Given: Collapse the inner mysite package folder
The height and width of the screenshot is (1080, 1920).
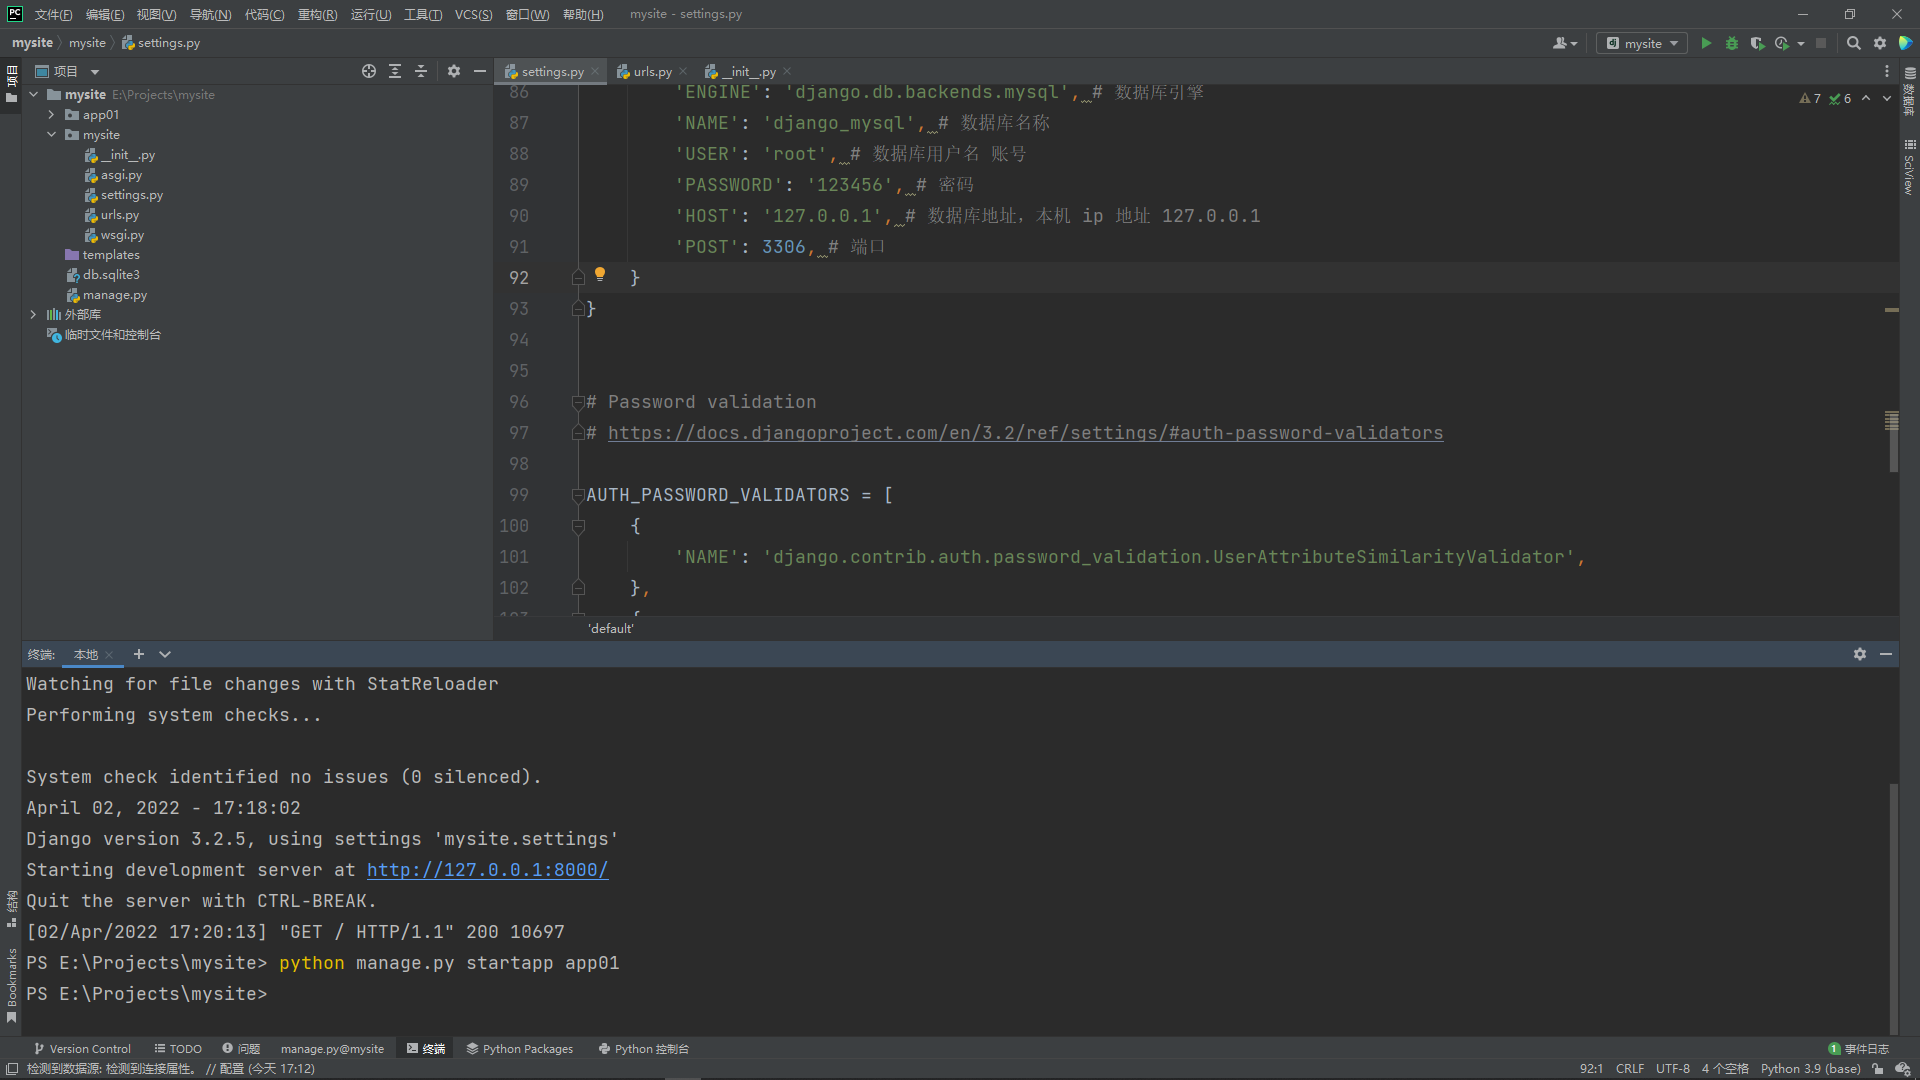Looking at the screenshot, I should click(x=52, y=135).
